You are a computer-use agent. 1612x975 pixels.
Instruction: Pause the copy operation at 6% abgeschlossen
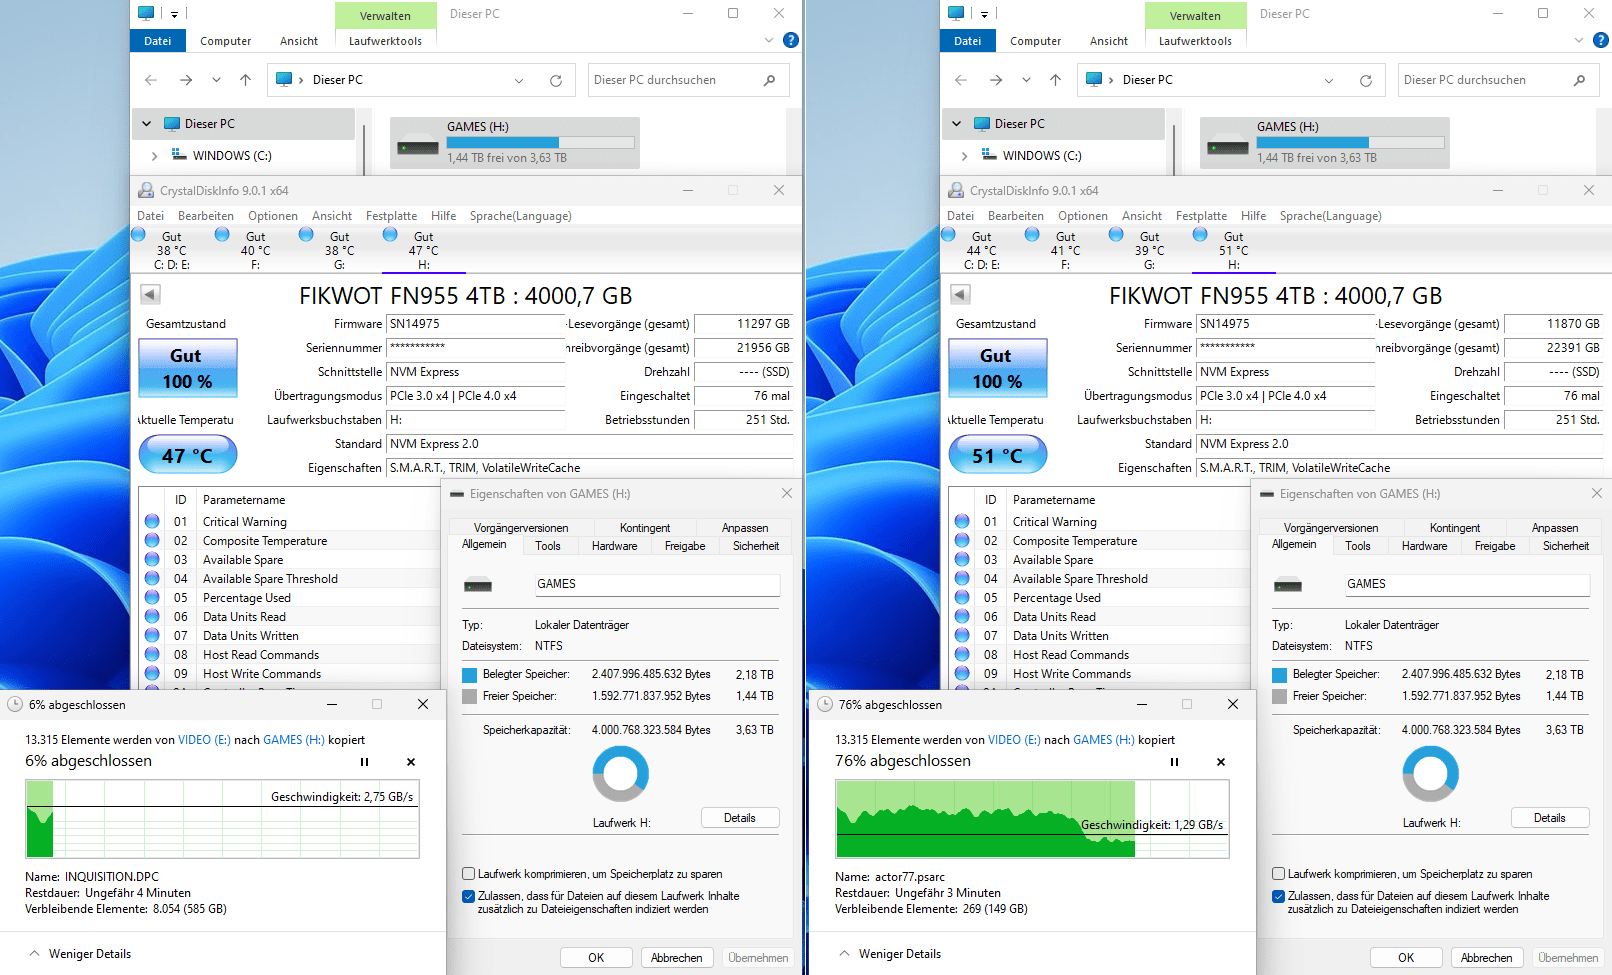(364, 762)
